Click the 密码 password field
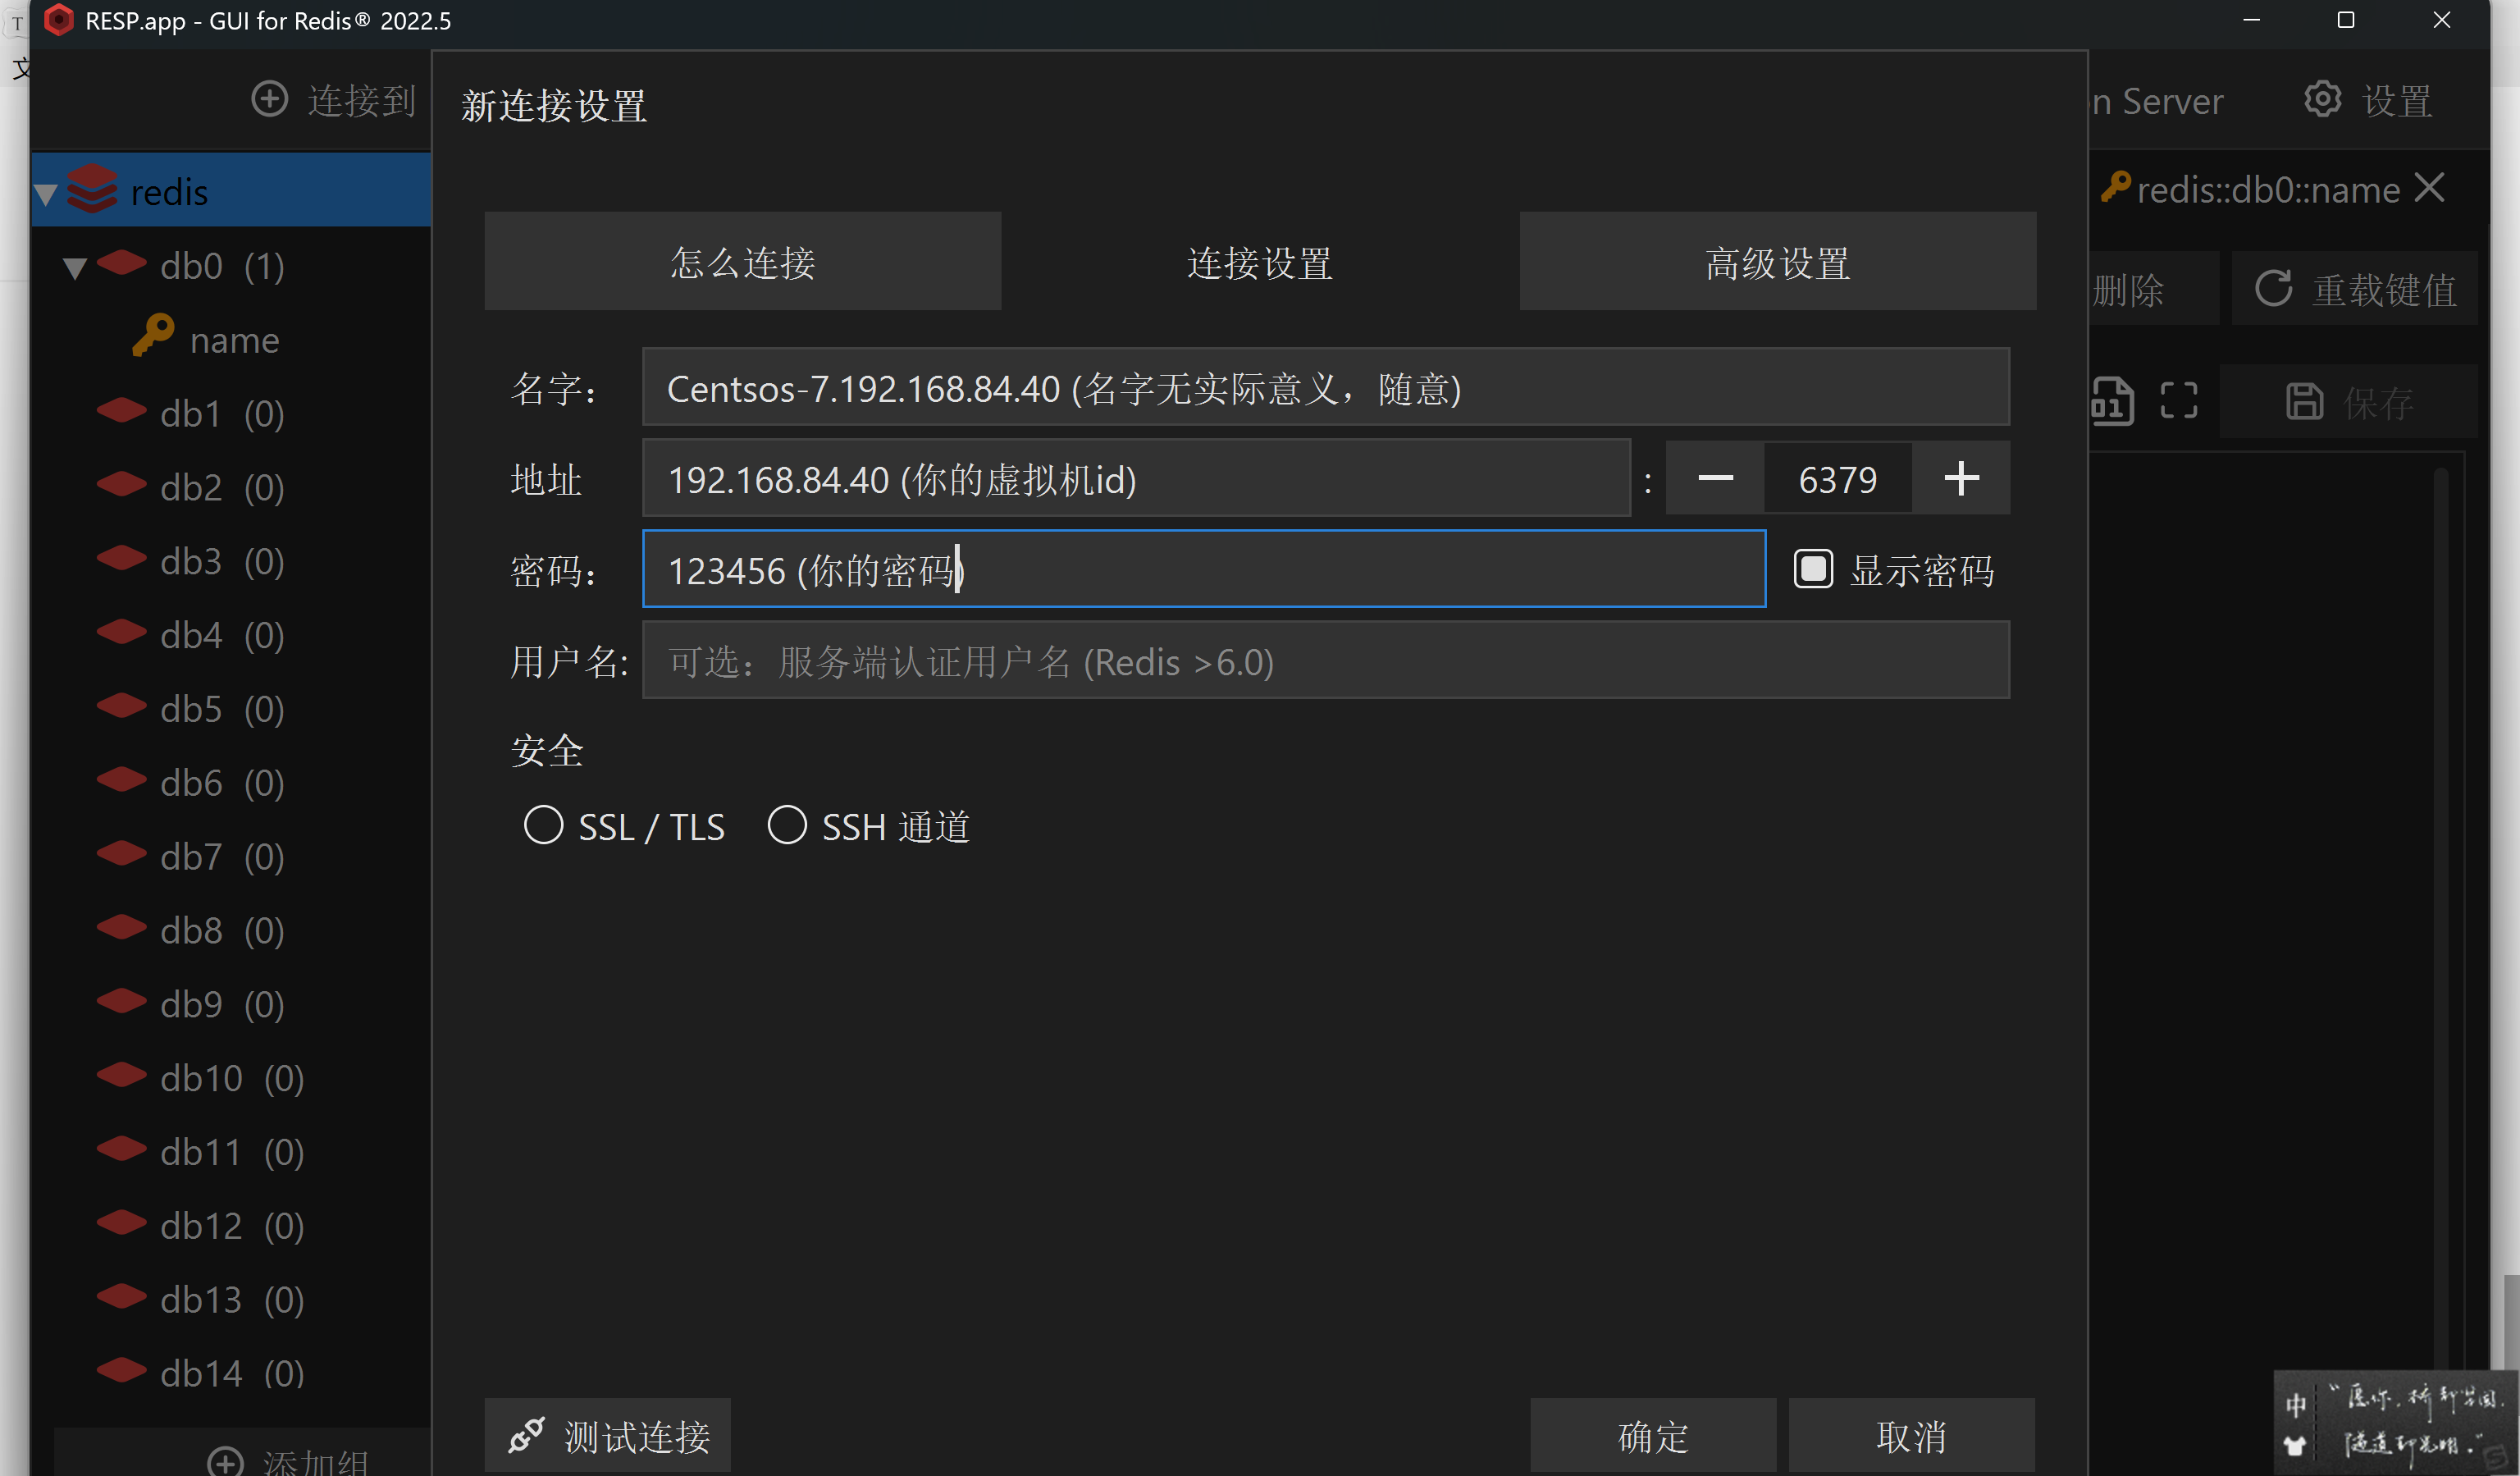Viewport: 2520px width, 1476px height. click(1204, 569)
